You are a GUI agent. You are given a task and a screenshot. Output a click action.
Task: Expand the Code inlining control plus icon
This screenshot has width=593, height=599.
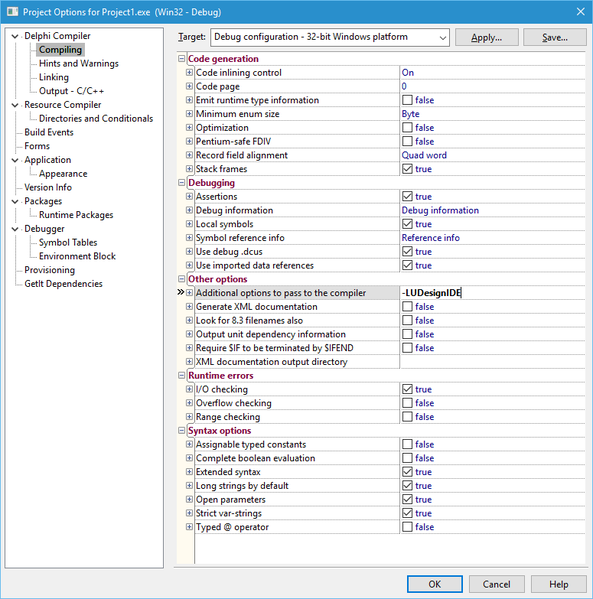tap(189, 72)
